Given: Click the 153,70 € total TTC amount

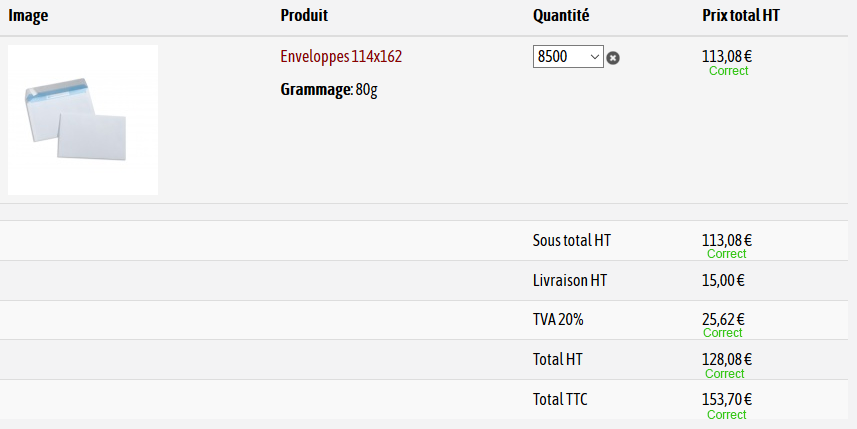Looking at the screenshot, I should point(727,399).
